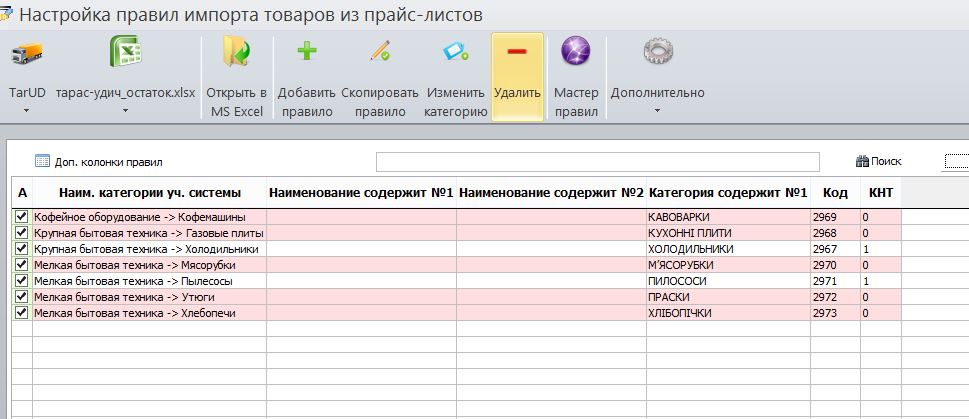Uncheck the Пылесосы rule checkbox

click(x=22, y=281)
